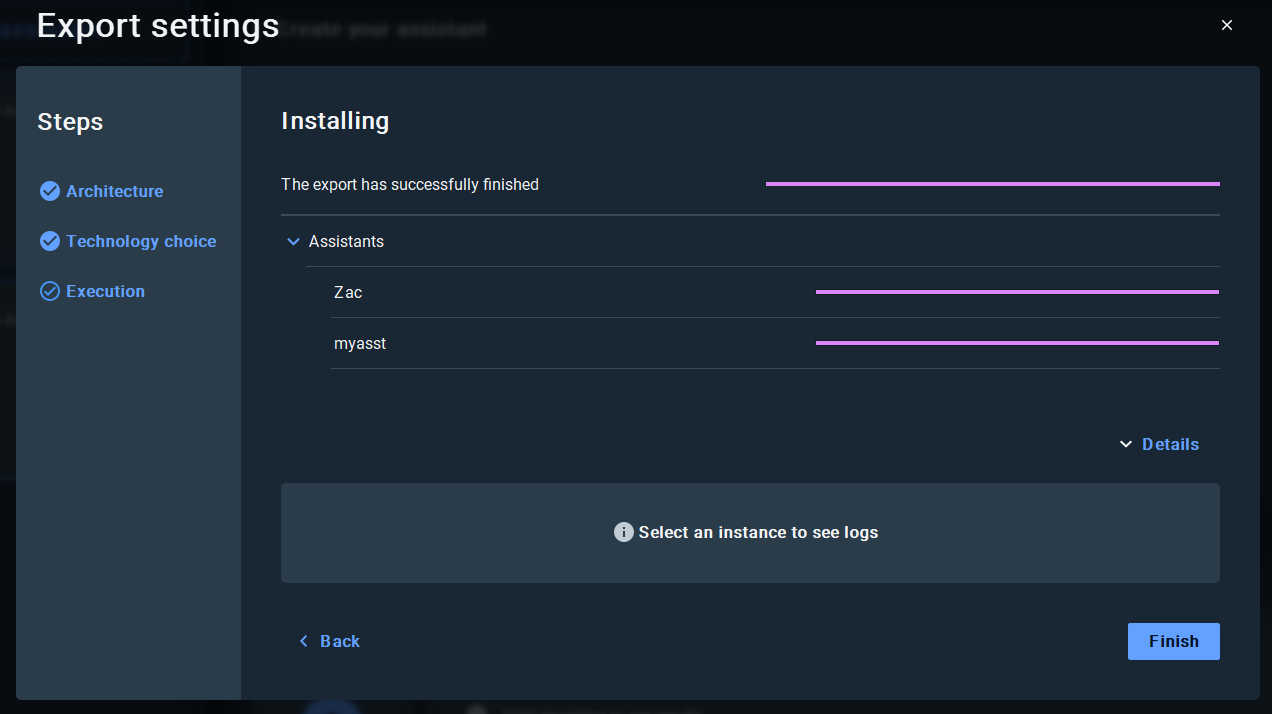Select the Execution step label

pyautogui.click(x=105, y=291)
